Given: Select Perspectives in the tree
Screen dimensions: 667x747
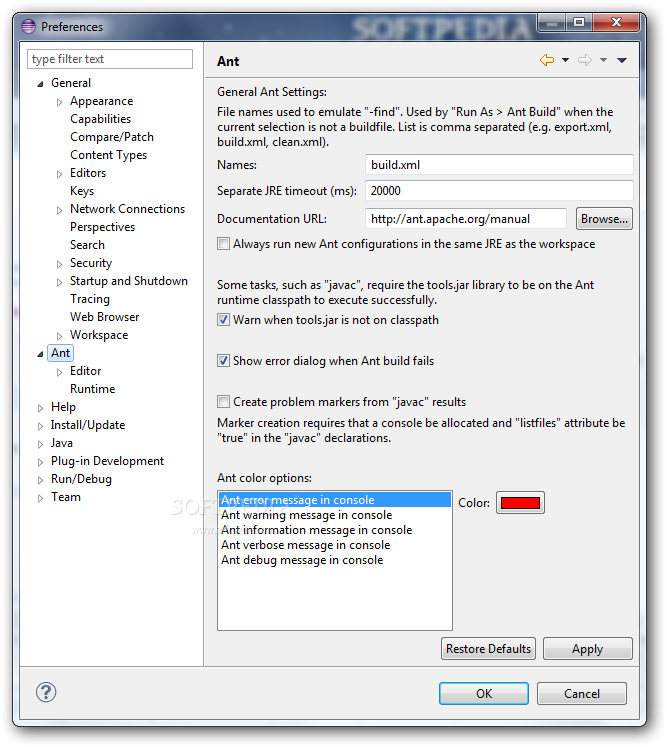Looking at the screenshot, I should point(102,227).
